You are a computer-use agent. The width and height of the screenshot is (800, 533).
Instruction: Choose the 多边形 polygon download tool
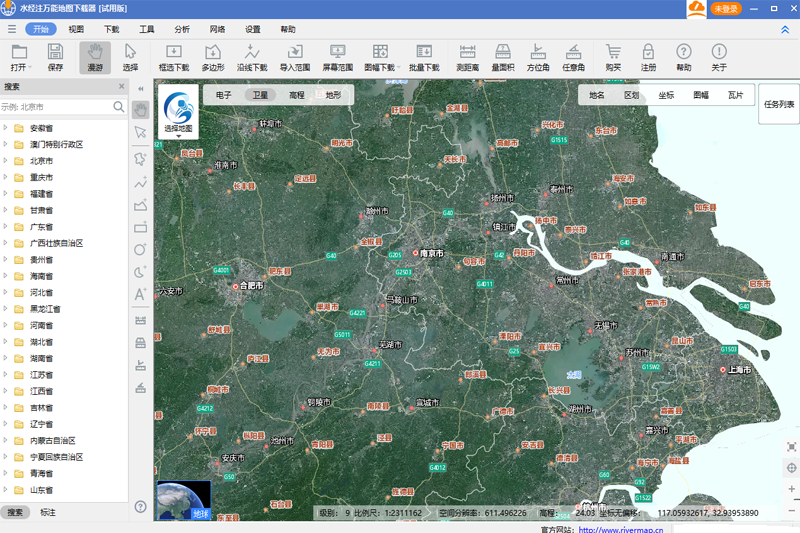tap(213, 57)
